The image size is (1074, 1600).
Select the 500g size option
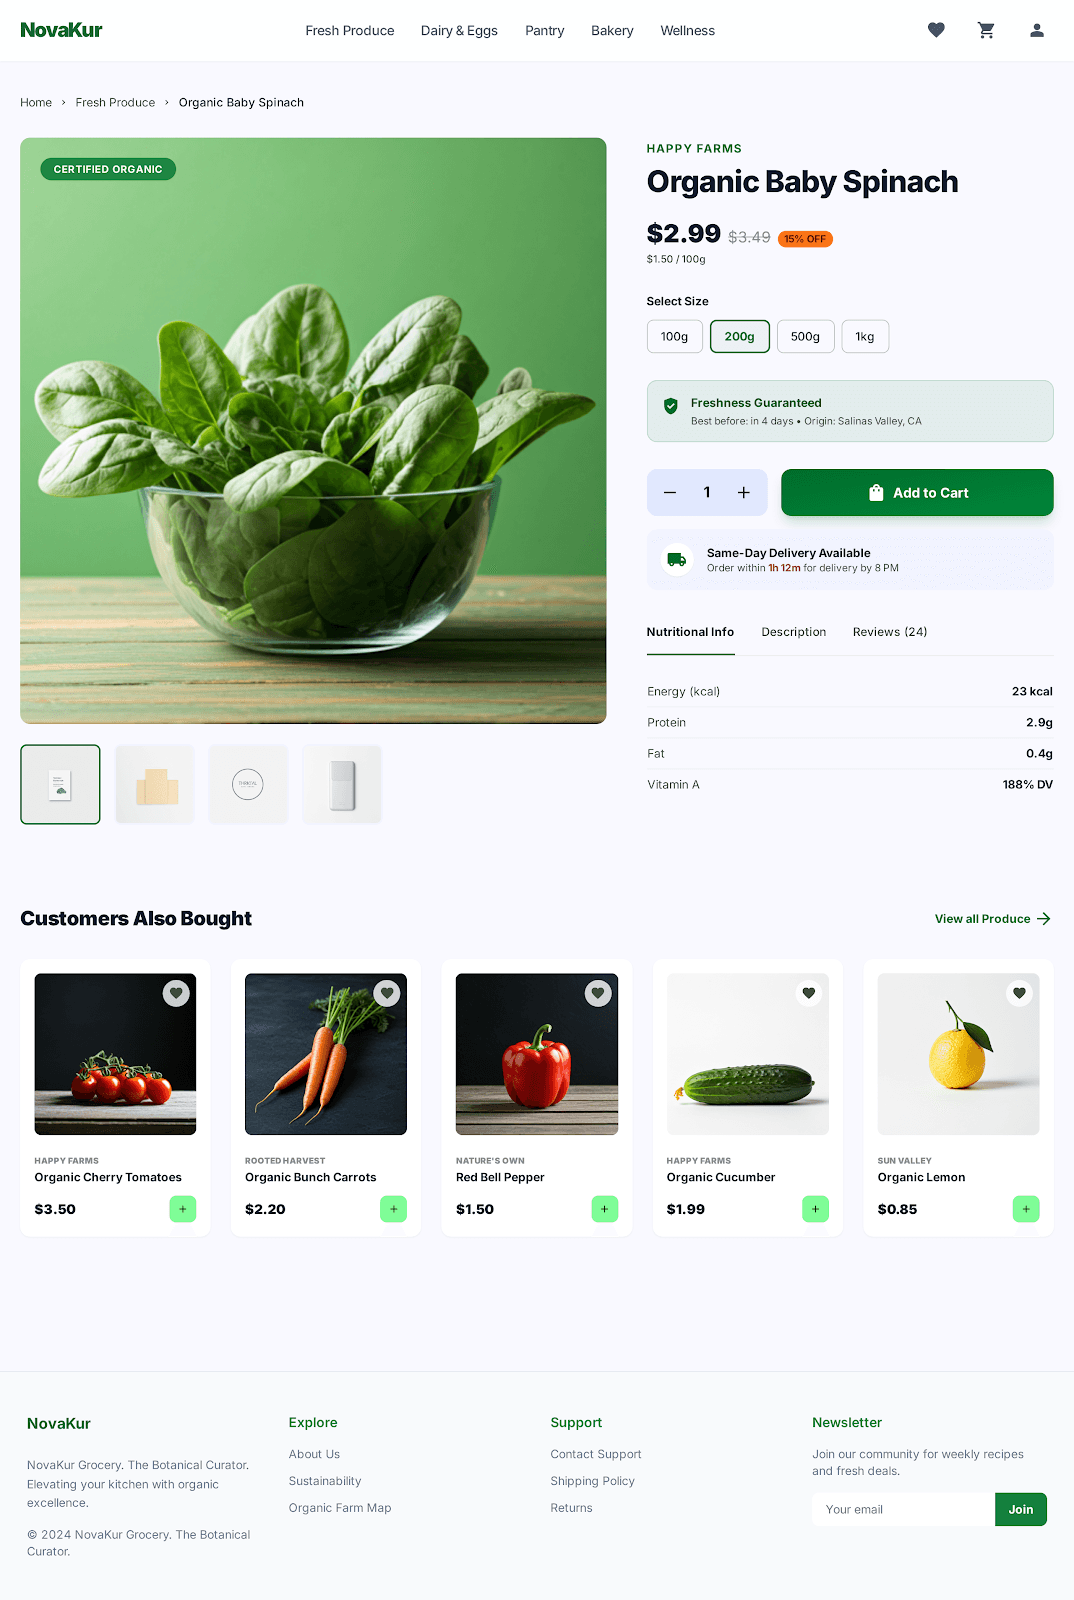click(x=805, y=337)
